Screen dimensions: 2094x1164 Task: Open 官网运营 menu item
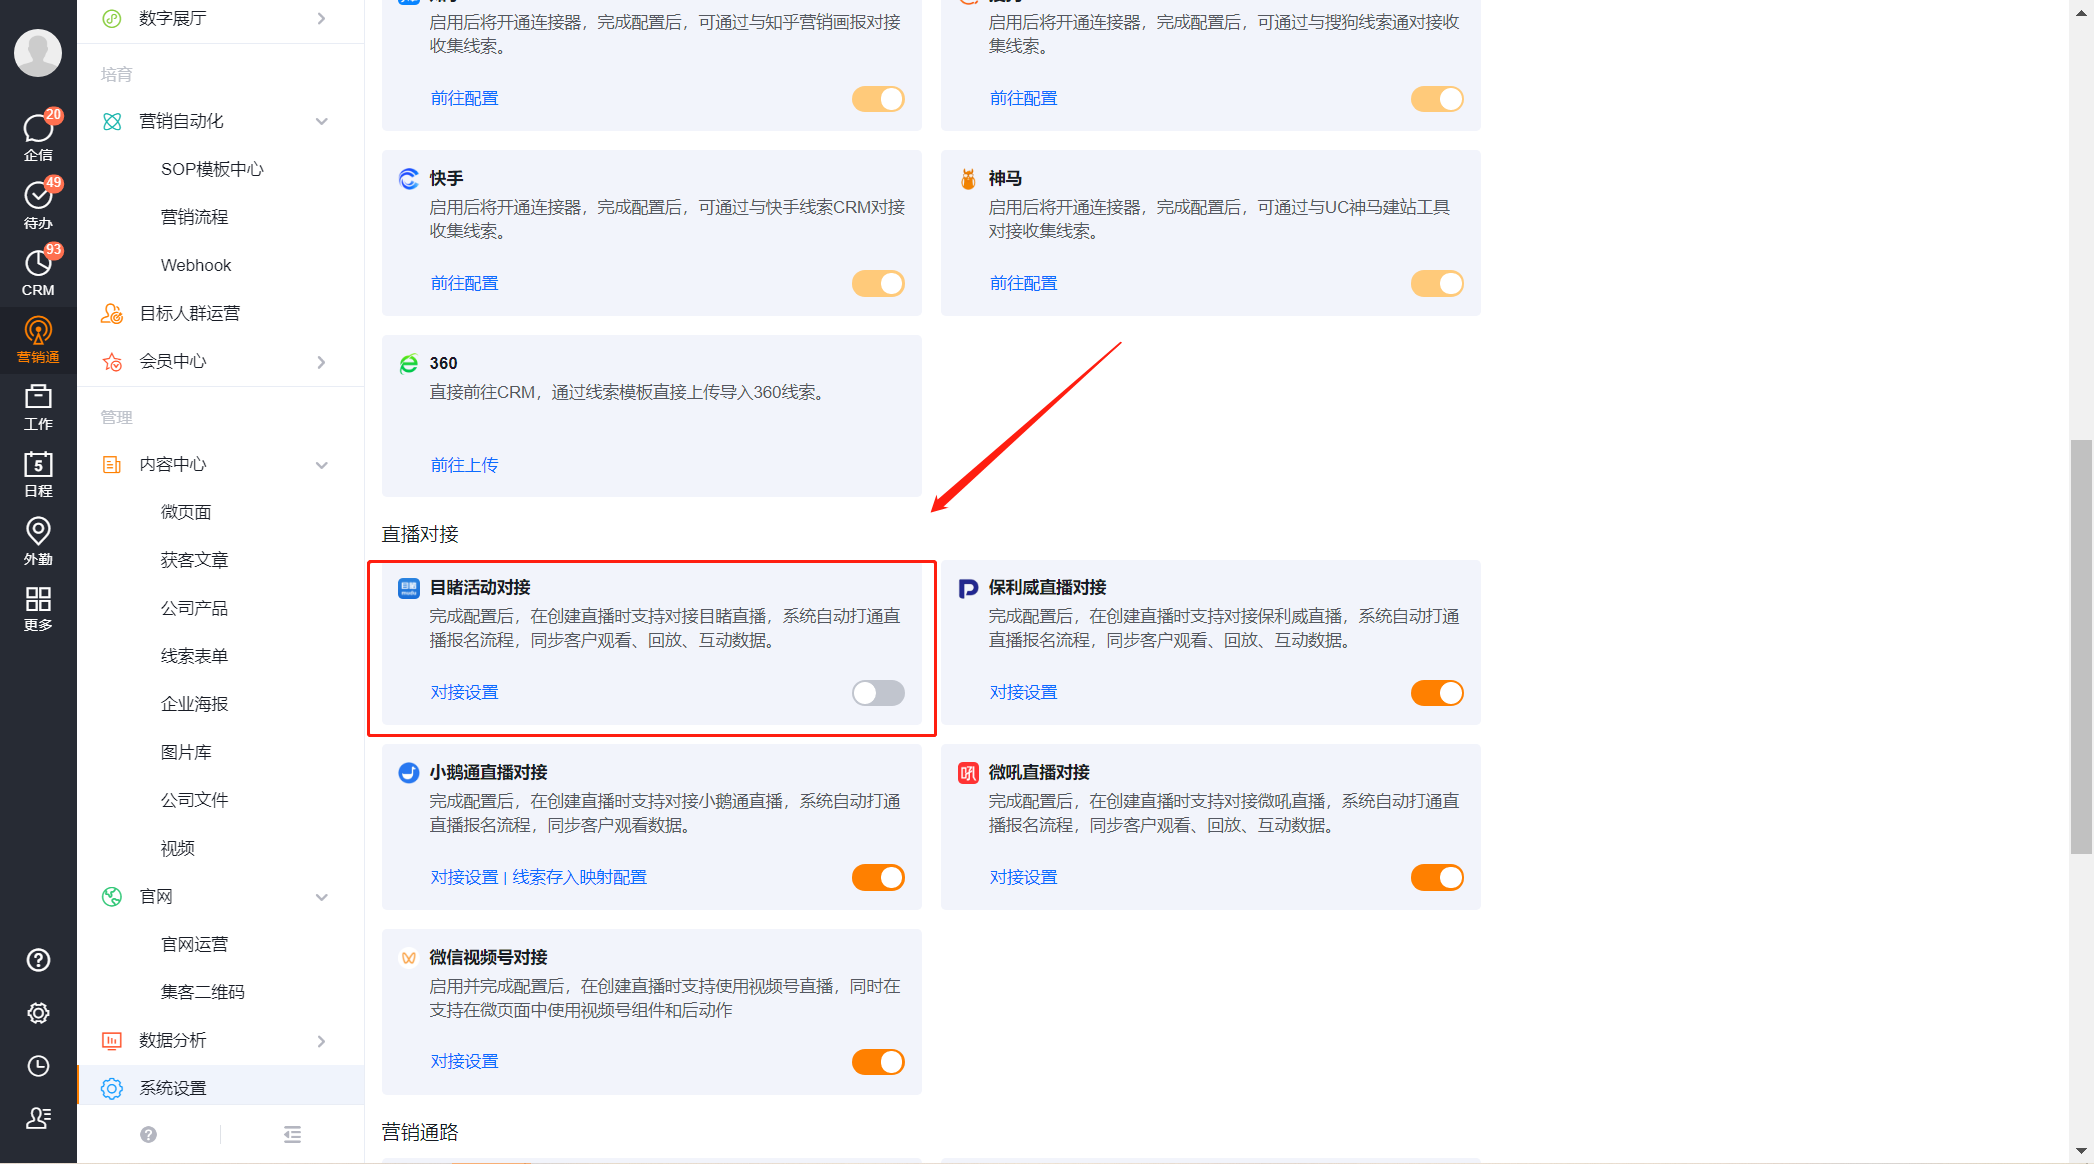tap(194, 944)
